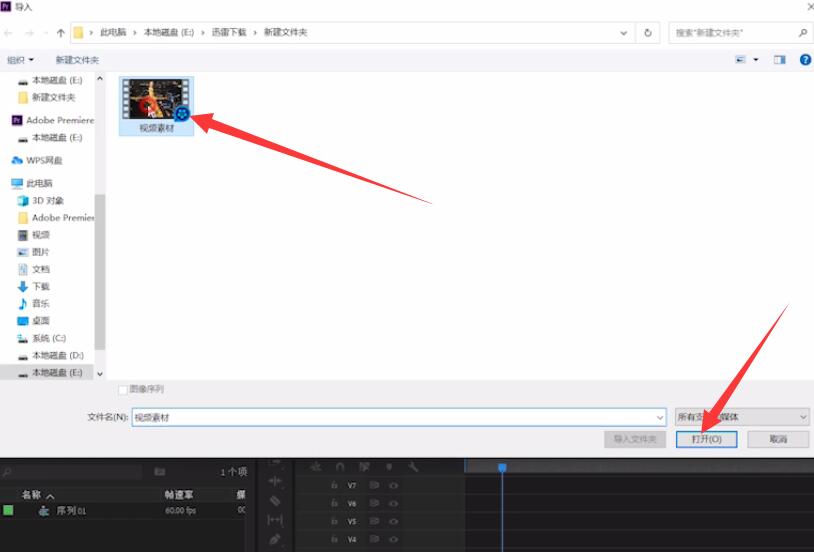Click the refresh icon beside address bar
The height and width of the screenshot is (552, 814).
click(649, 33)
